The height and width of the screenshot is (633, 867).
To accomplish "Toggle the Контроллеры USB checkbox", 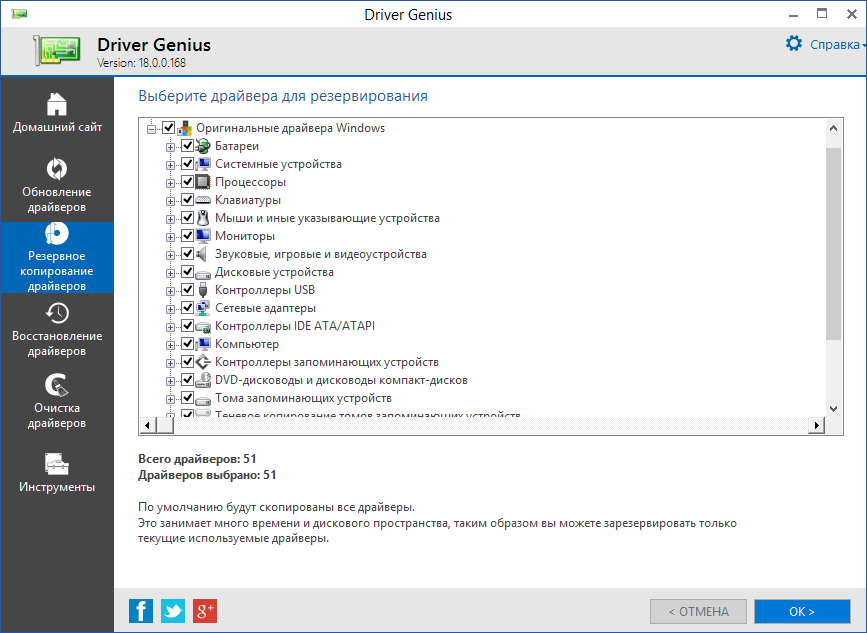I will (x=187, y=290).
